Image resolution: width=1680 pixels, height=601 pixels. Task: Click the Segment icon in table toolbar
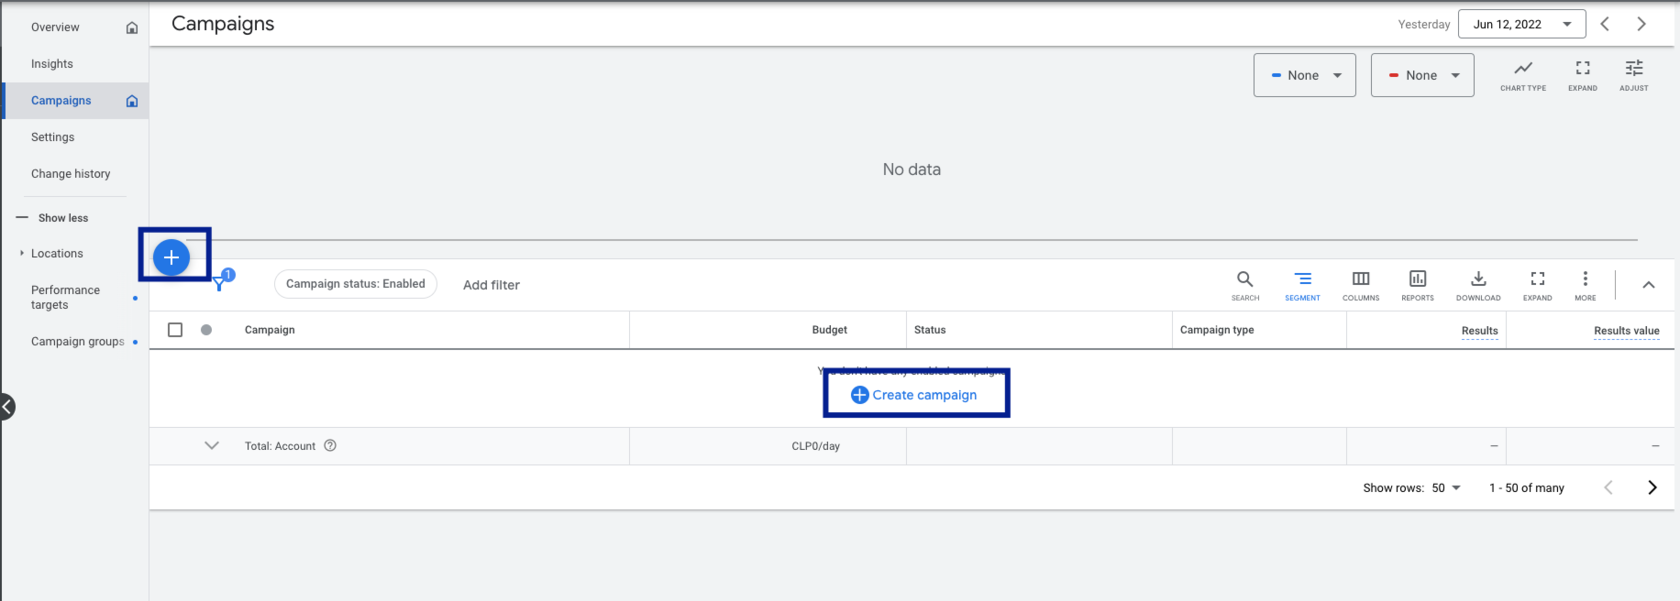[1302, 284]
